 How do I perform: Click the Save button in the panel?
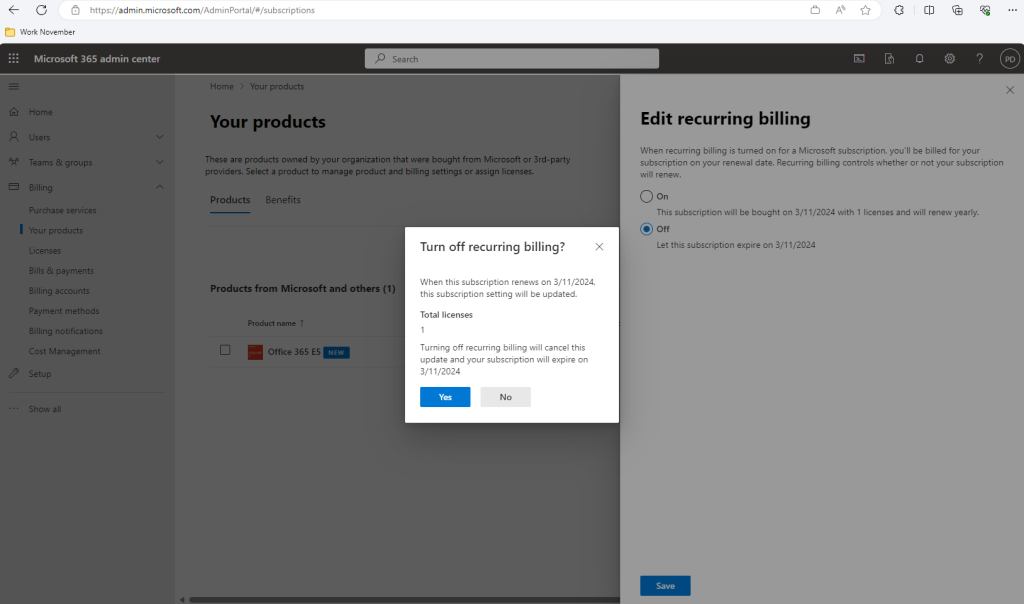click(x=665, y=586)
